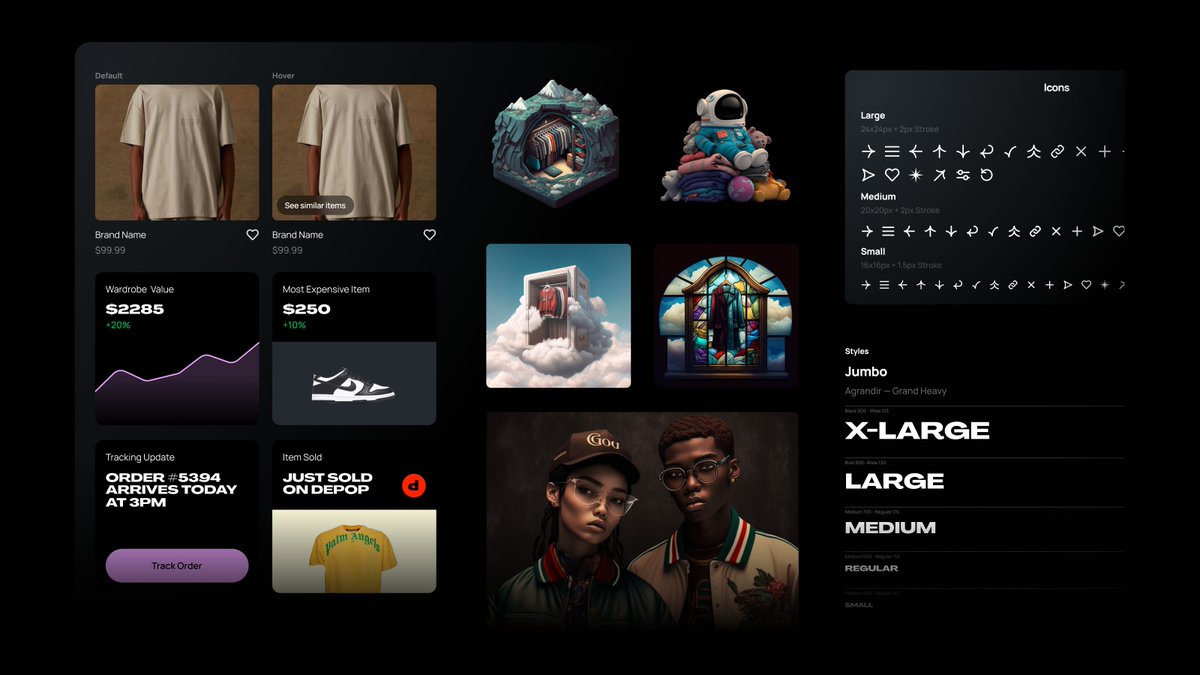Open the isometric cave closet illustration

pyautogui.click(x=558, y=142)
